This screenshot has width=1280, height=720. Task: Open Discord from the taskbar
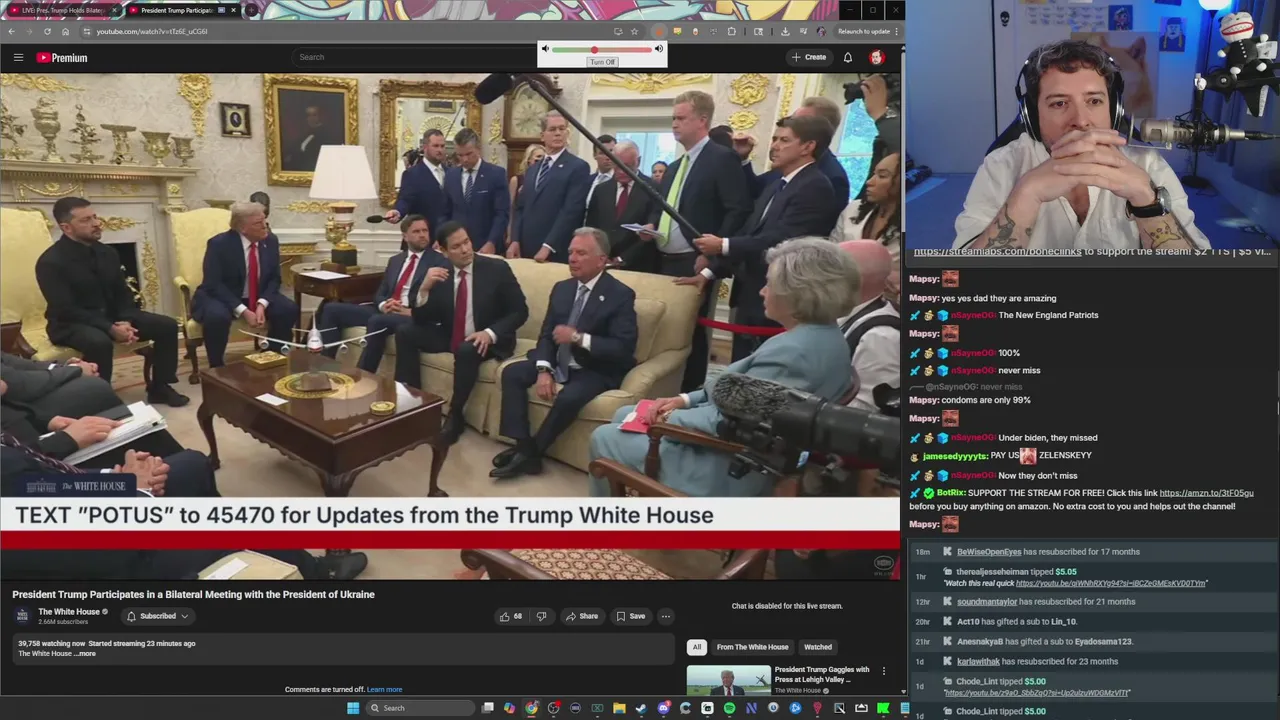pyautogui.click(x=664, y=708)
